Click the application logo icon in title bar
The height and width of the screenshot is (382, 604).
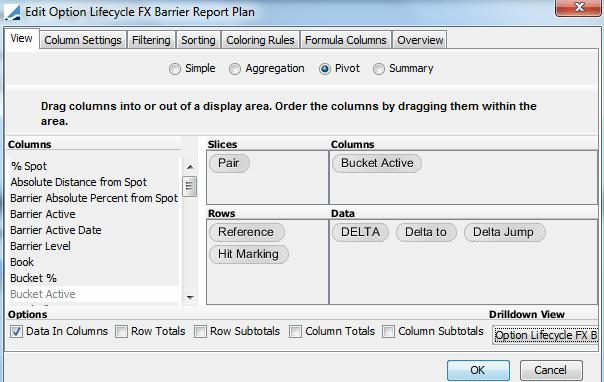point(12,12)
